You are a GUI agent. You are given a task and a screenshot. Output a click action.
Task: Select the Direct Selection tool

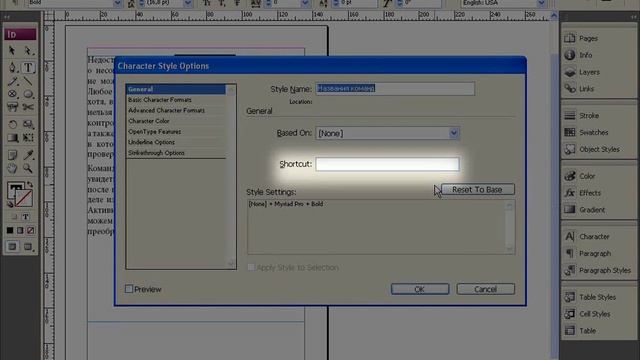click(28, 51)
